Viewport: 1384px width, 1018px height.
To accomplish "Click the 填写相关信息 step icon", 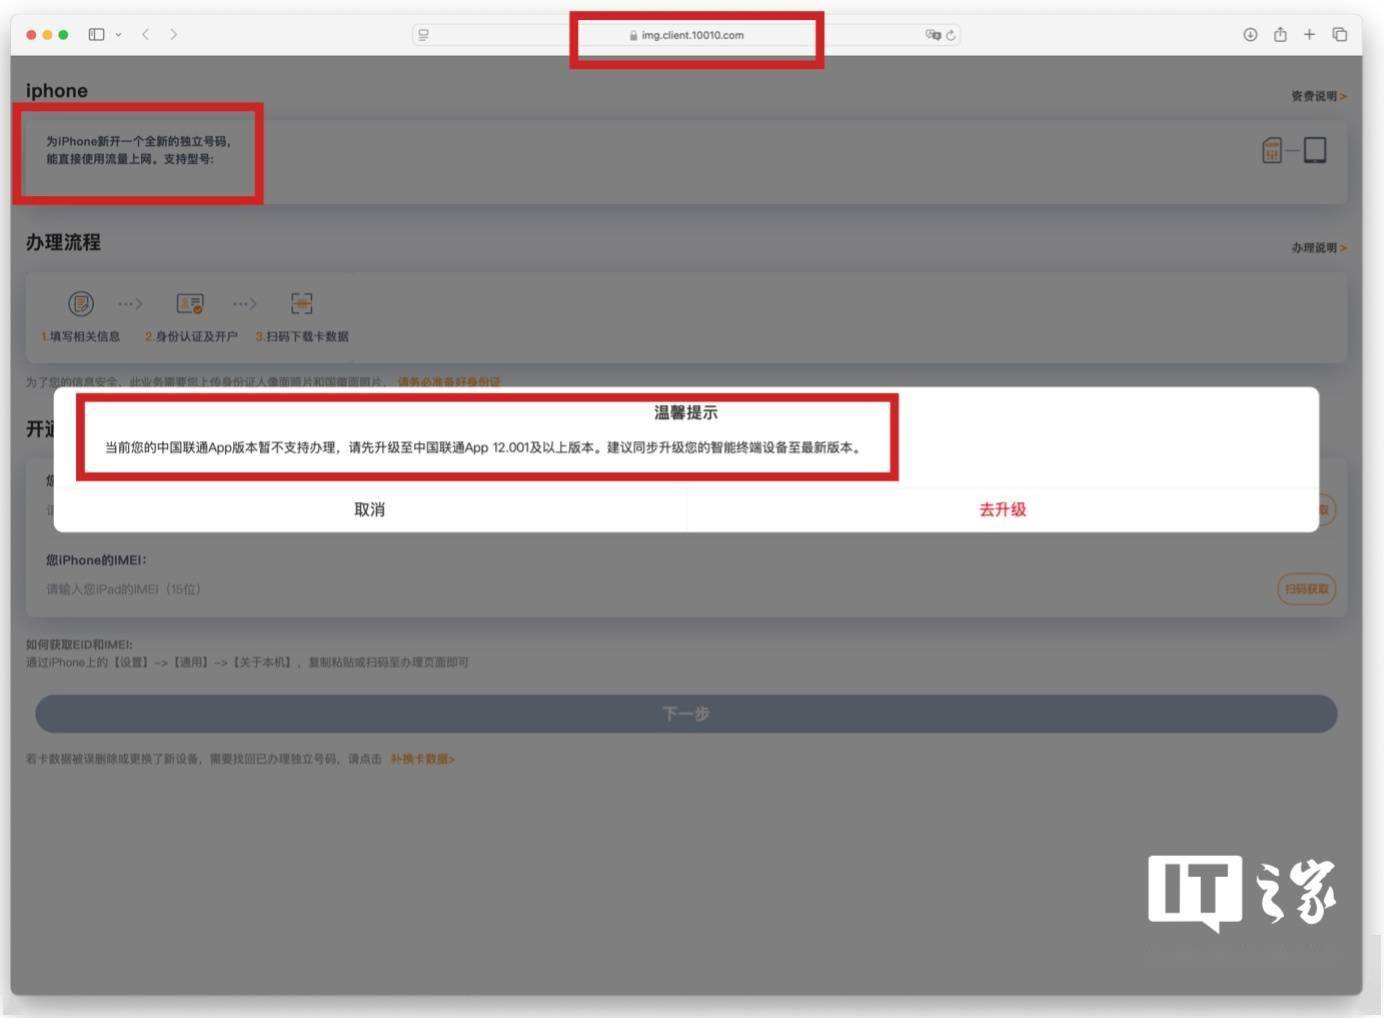I will (x=81, y=303).
